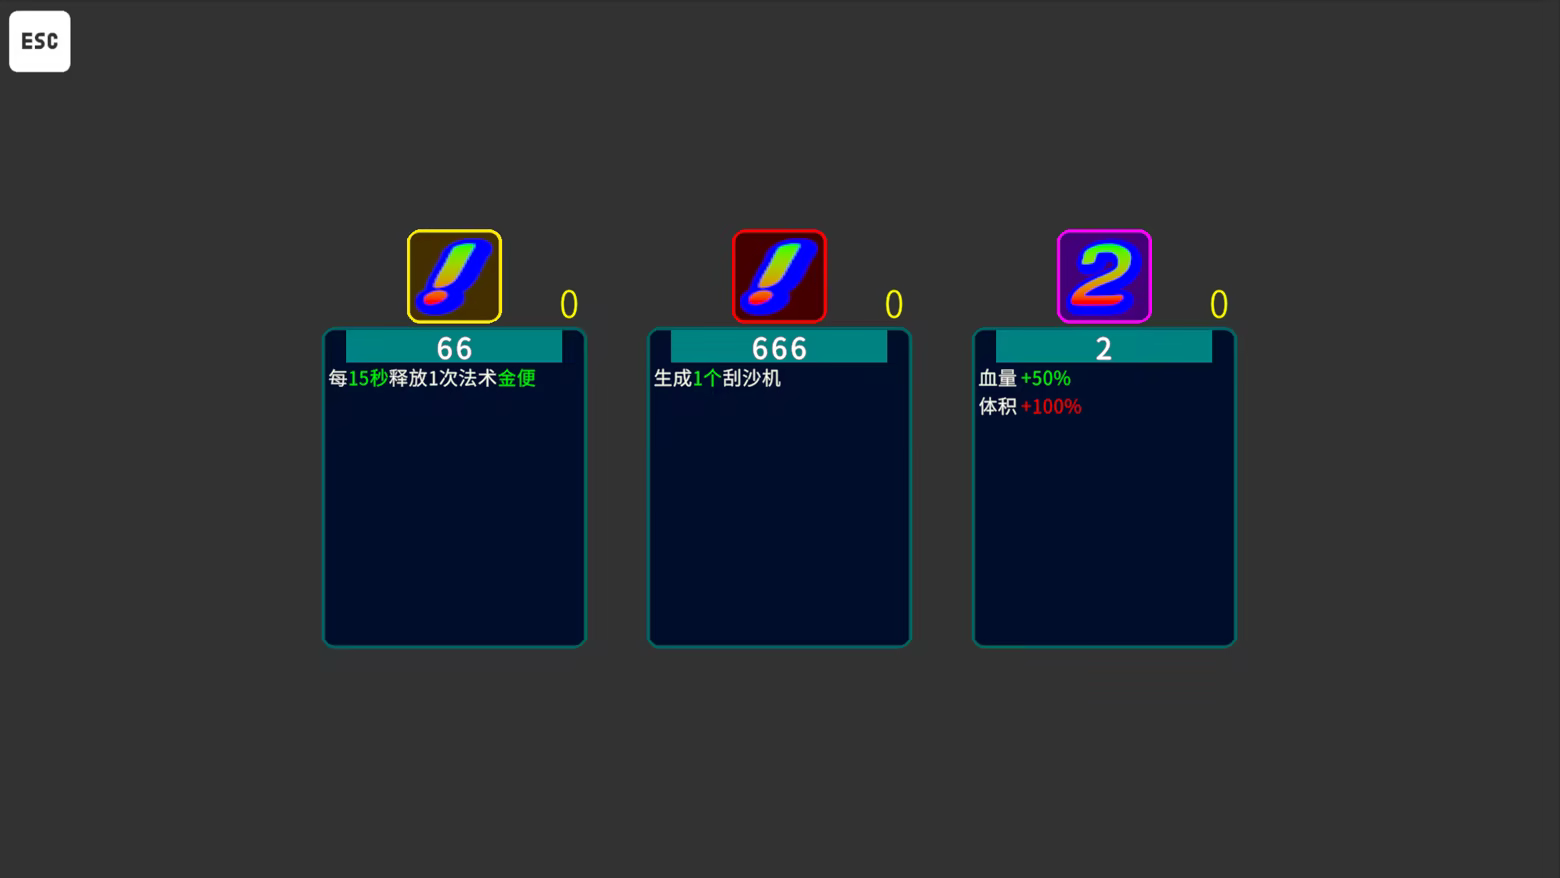The height and width of the screenshot is (878, 1560).
Task: Click the 血量 +50% text line
Action: 1025,378
